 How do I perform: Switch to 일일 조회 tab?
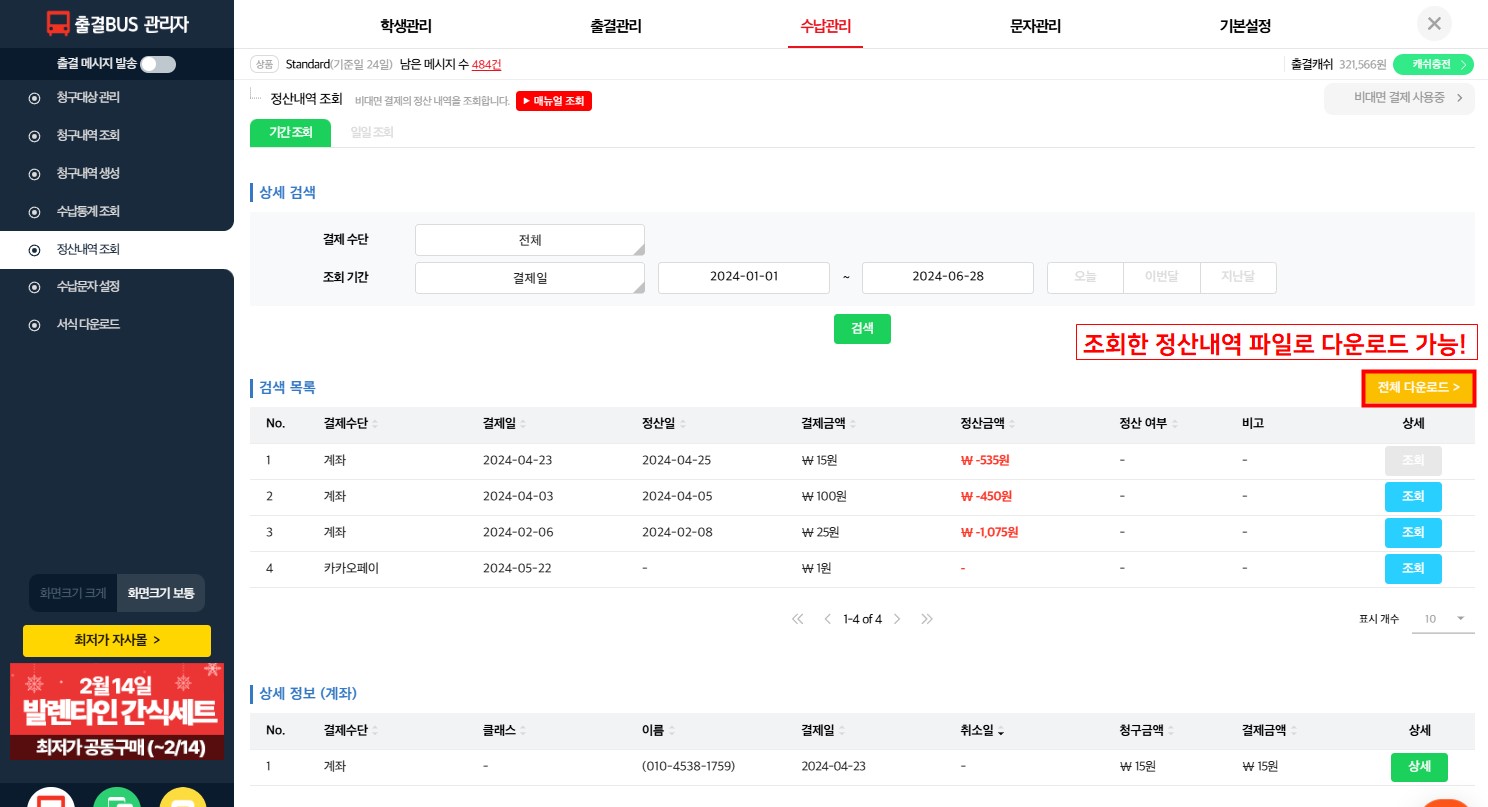371,132
